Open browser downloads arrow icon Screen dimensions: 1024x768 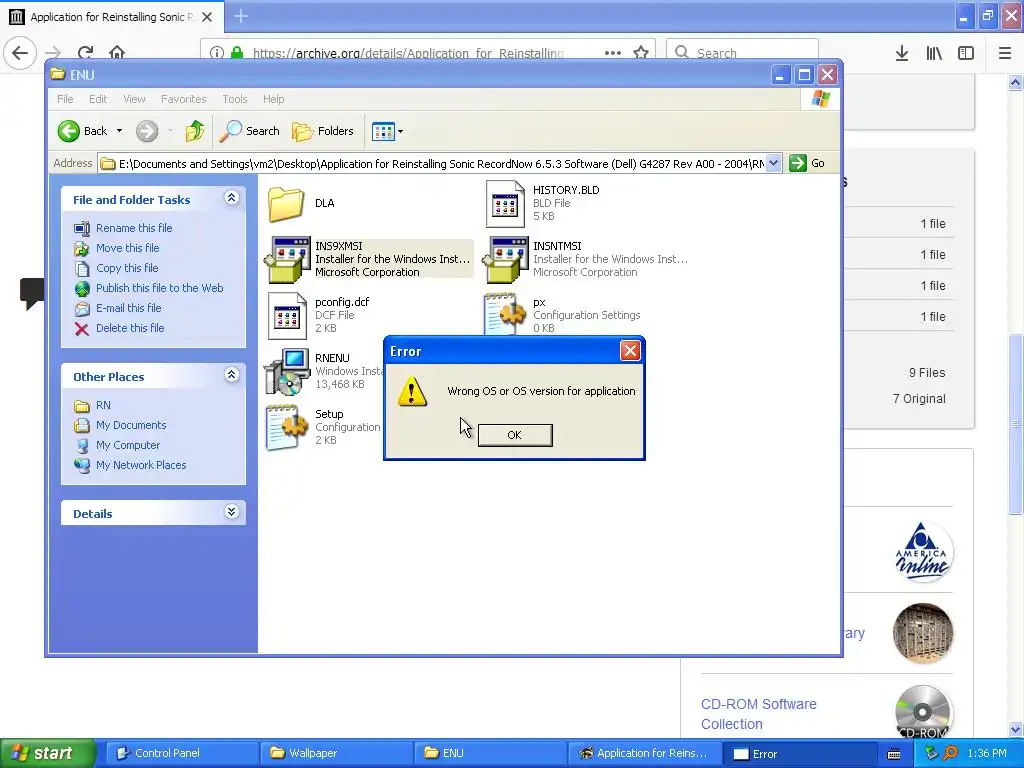pos(902,53)
